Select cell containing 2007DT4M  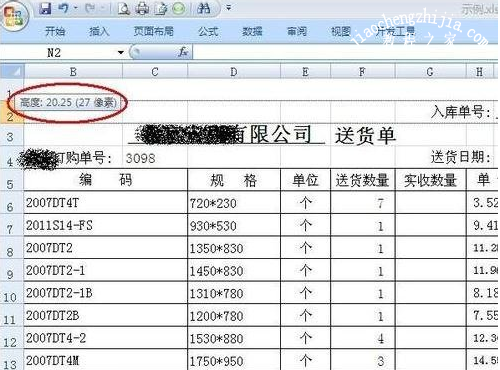pyautogui.click(x=106, y=360)
